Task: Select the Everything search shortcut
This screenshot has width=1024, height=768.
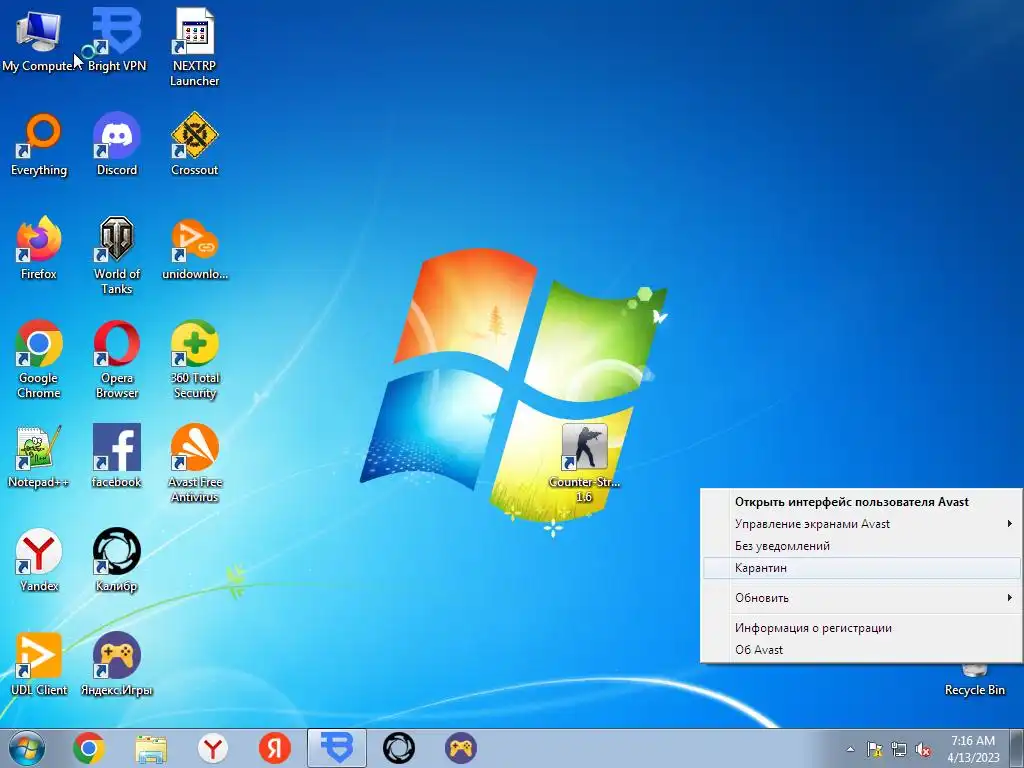Action: [x=39, y=145]
